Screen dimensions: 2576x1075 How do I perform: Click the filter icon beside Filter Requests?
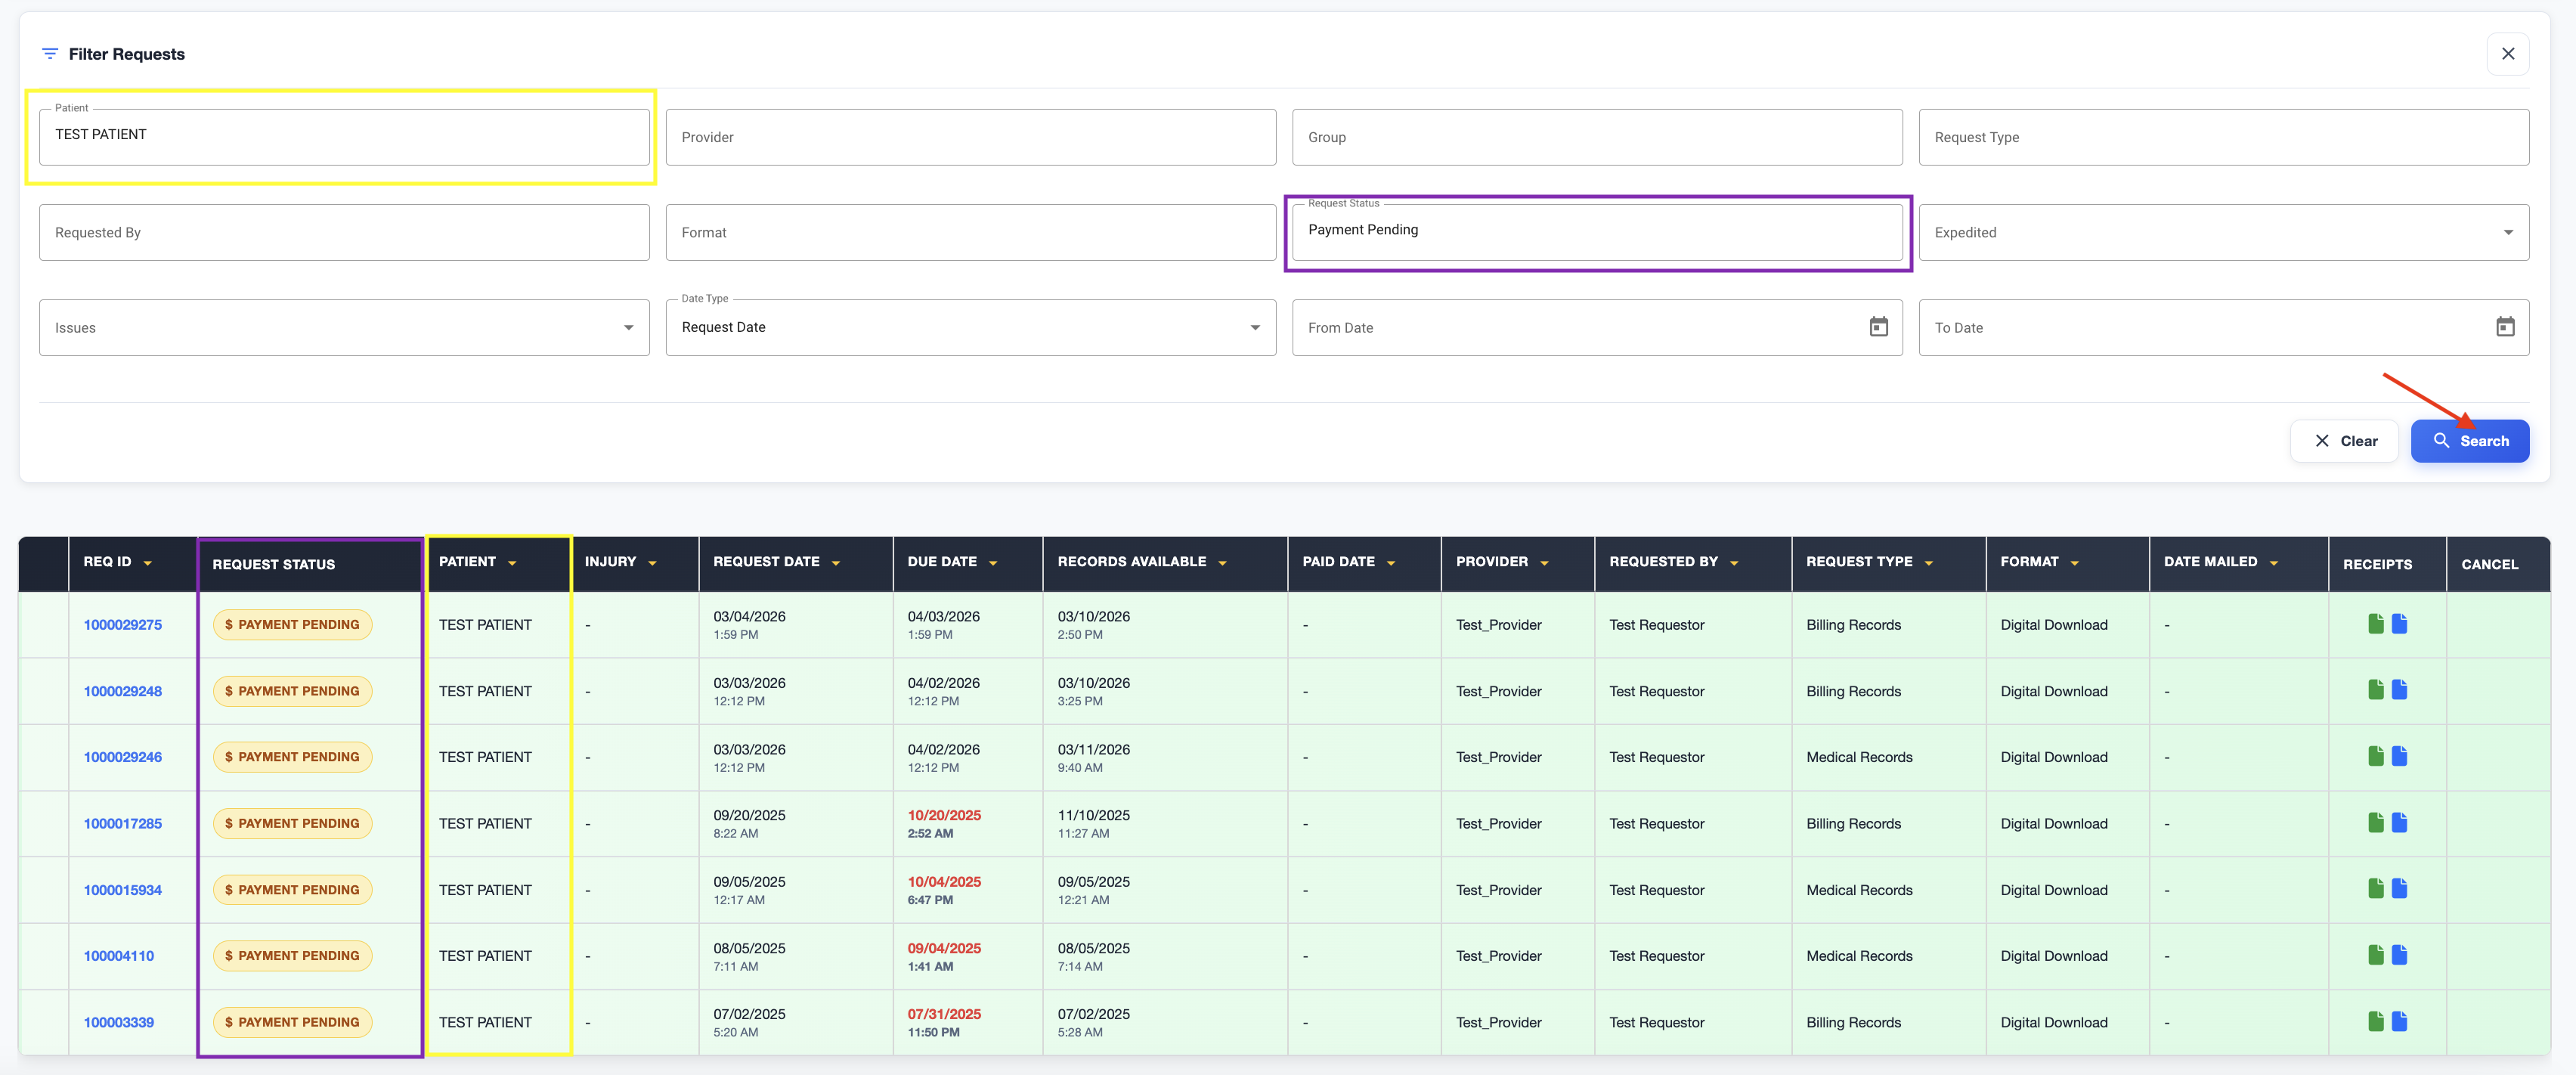[x=50, y=54]
